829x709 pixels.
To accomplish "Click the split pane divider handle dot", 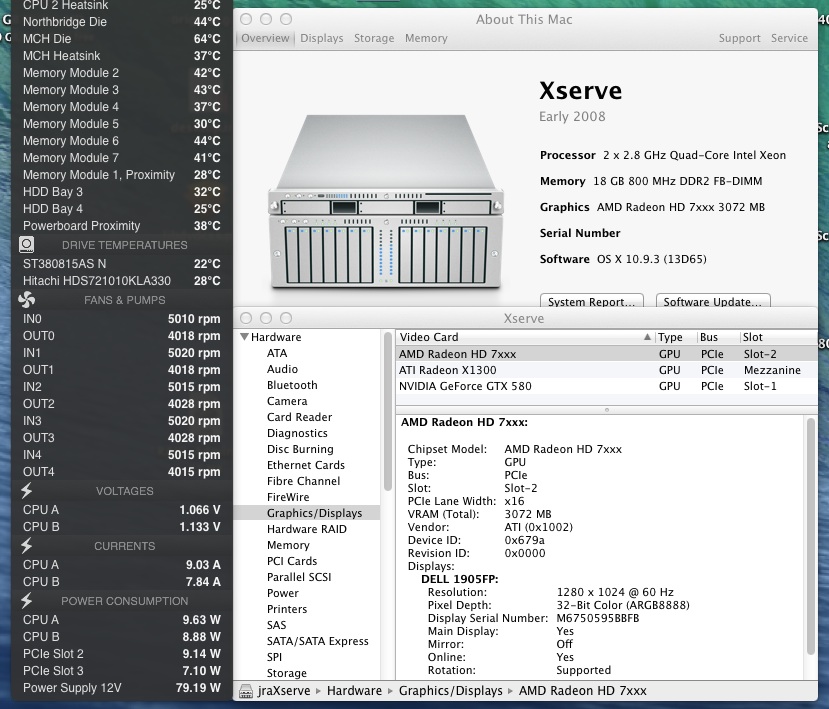I will click(x=606, y=410).
